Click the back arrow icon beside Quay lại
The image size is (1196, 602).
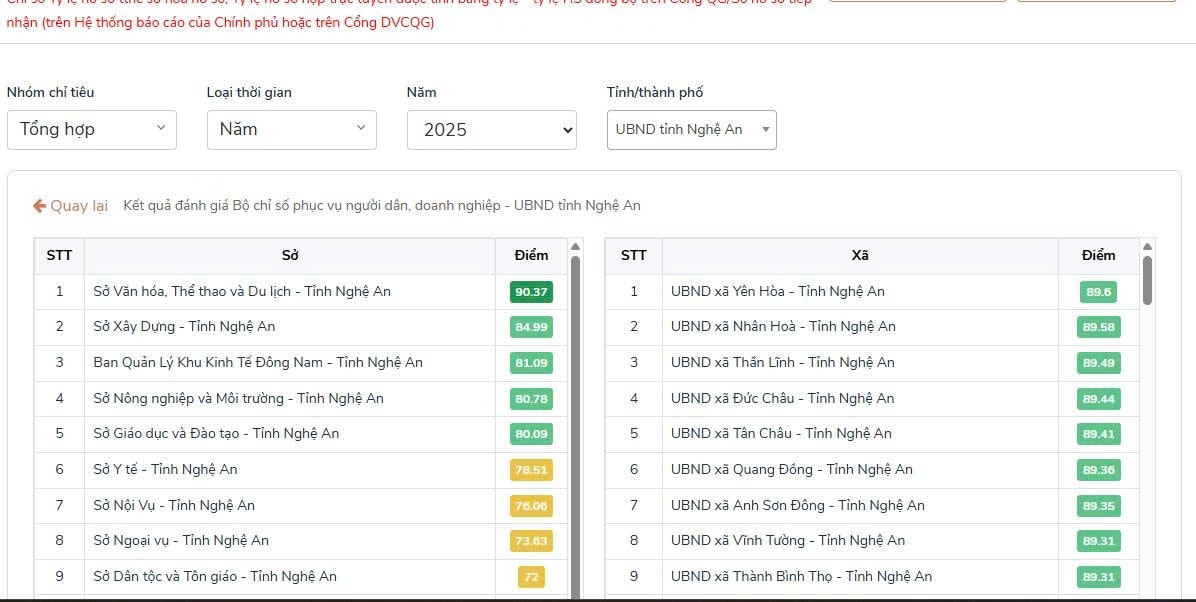39,206
